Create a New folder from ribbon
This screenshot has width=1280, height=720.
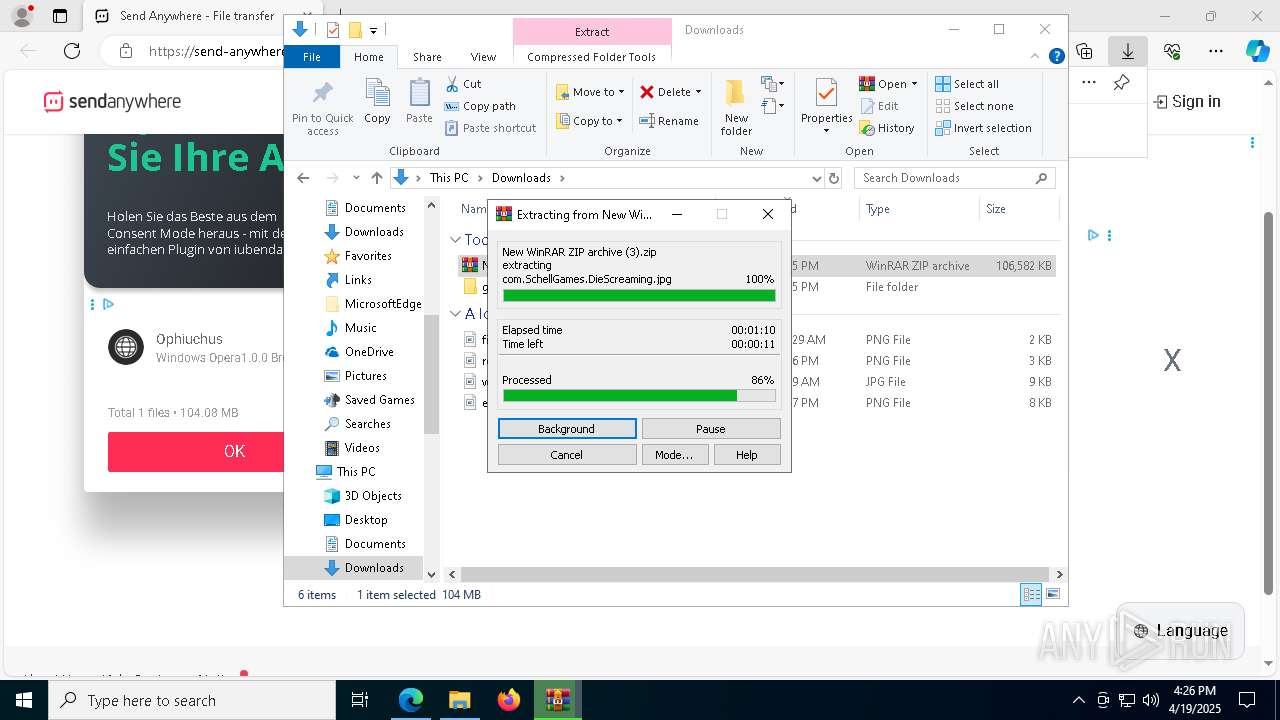(736, 108)
